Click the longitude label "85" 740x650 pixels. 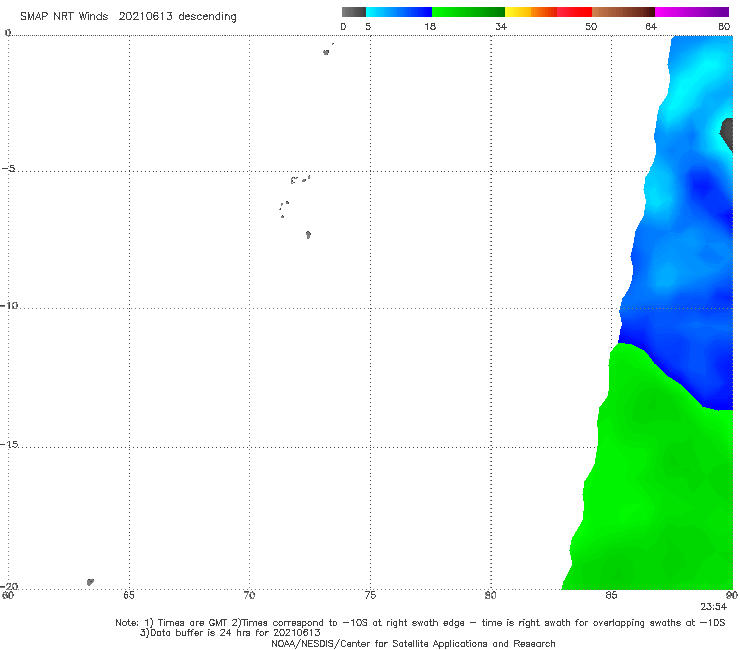click(611, 595)
